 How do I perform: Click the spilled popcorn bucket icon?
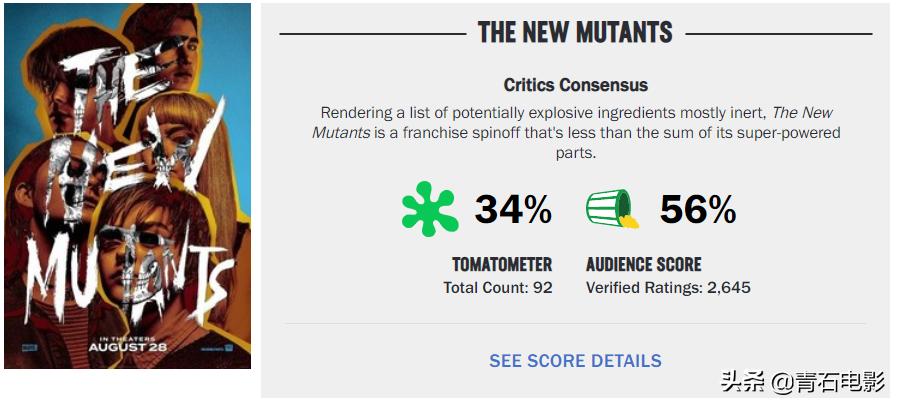[612, 209]
